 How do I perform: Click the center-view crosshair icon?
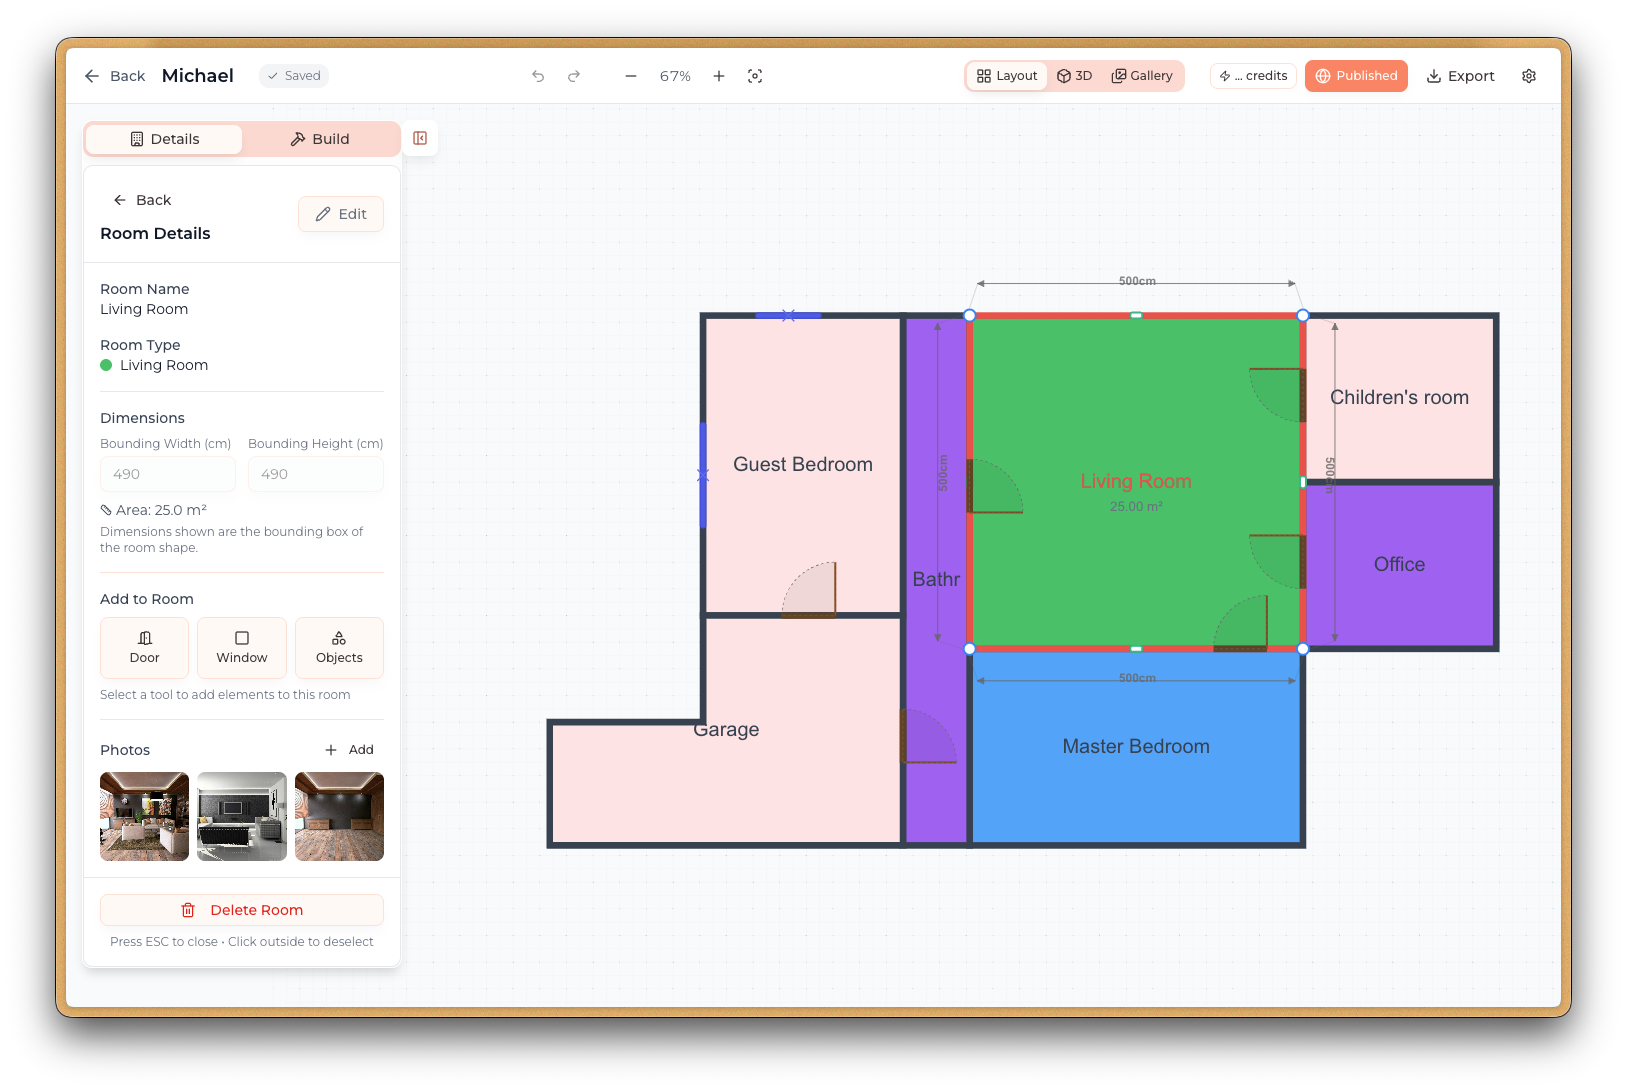pyautogui.click(x=755, y=75)
